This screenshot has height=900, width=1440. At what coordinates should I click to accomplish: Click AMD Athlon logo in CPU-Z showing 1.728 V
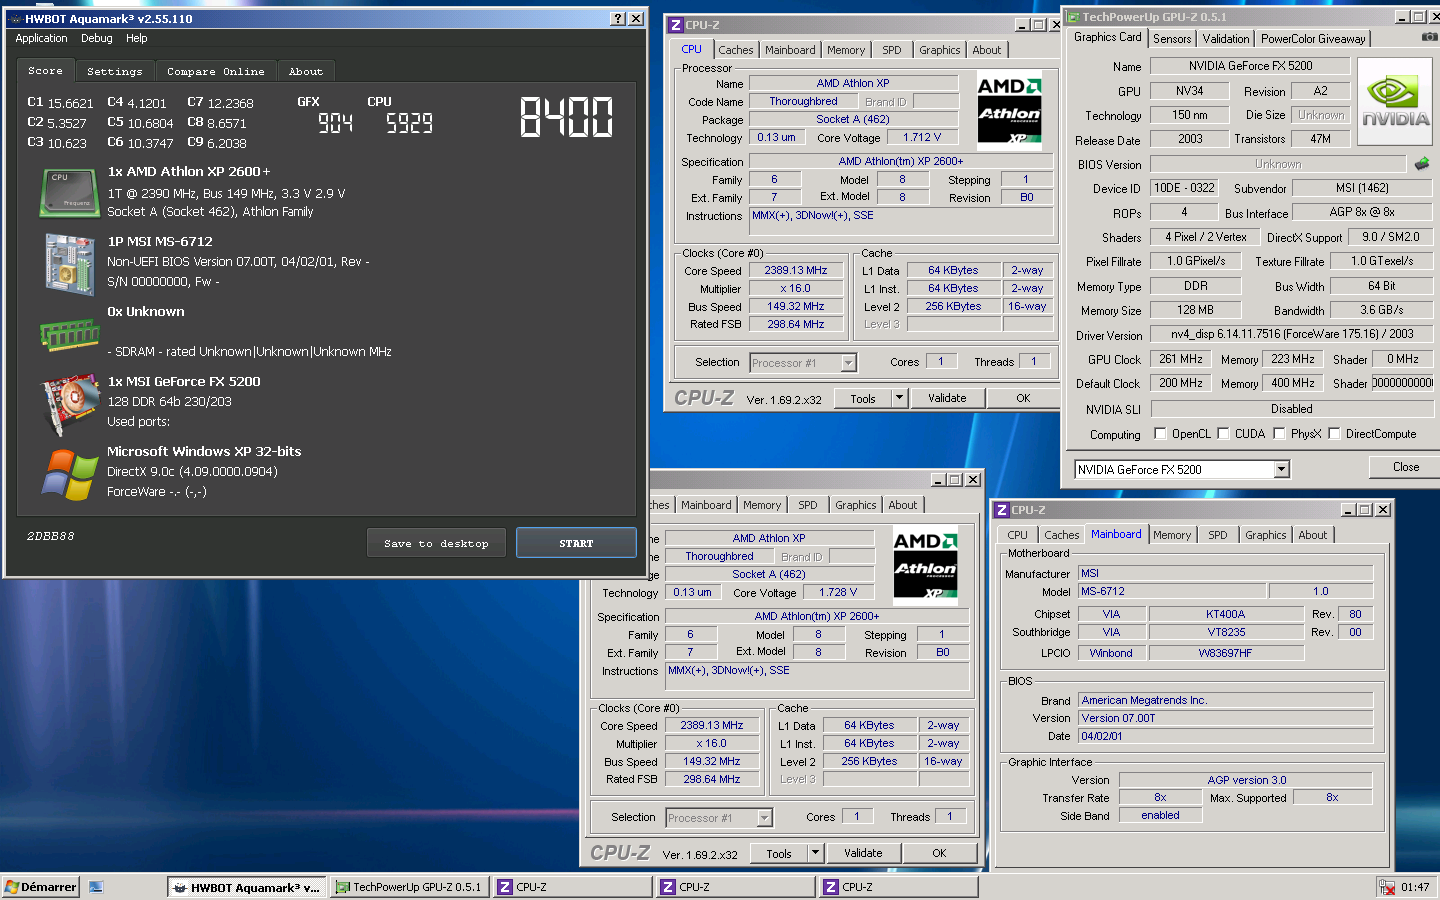coord(925,565)
